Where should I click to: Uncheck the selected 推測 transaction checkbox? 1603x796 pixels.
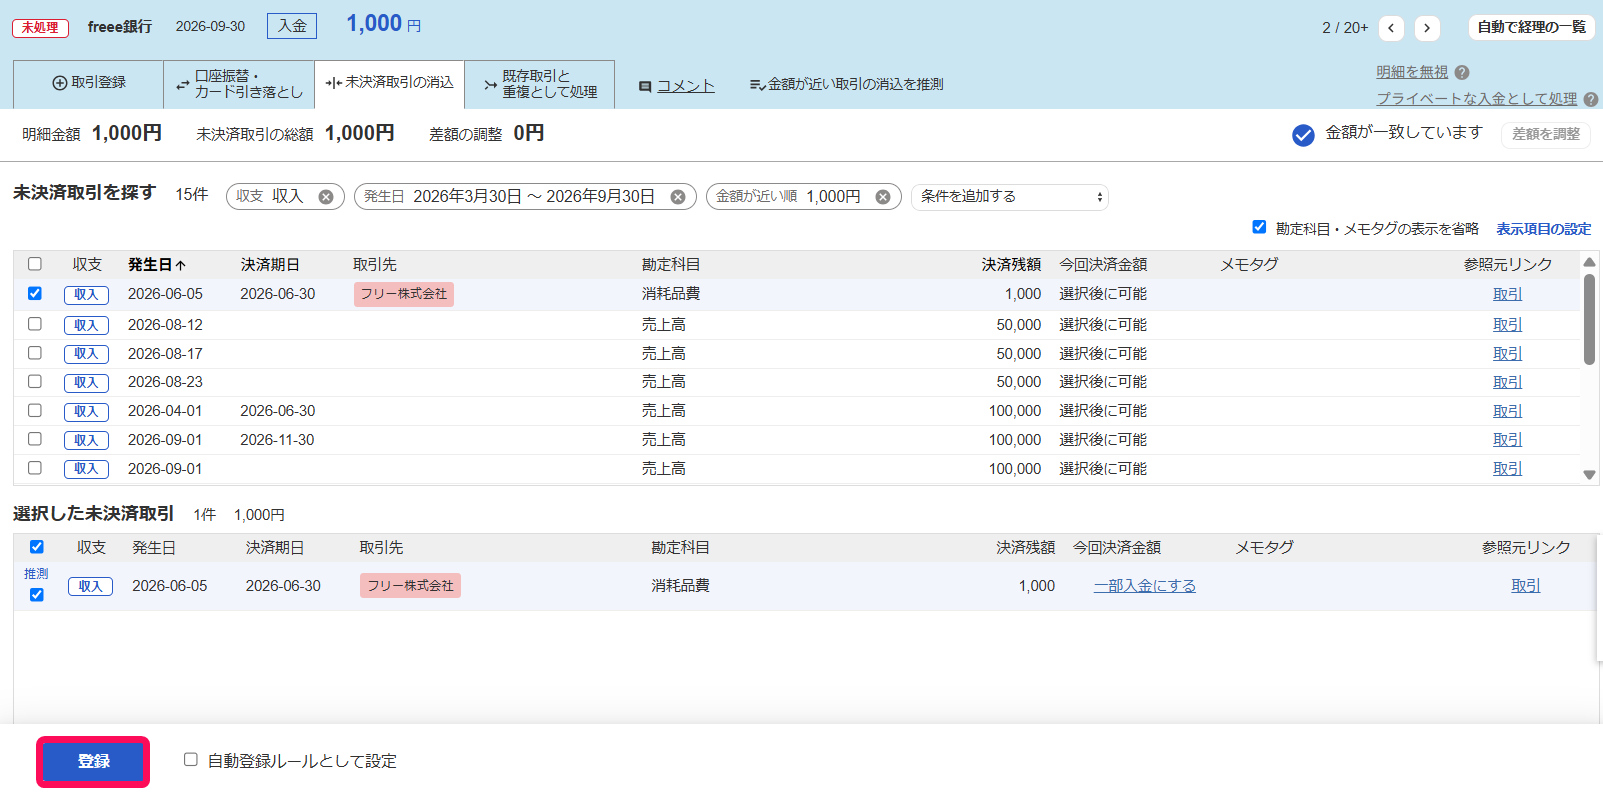pos(37,595)
